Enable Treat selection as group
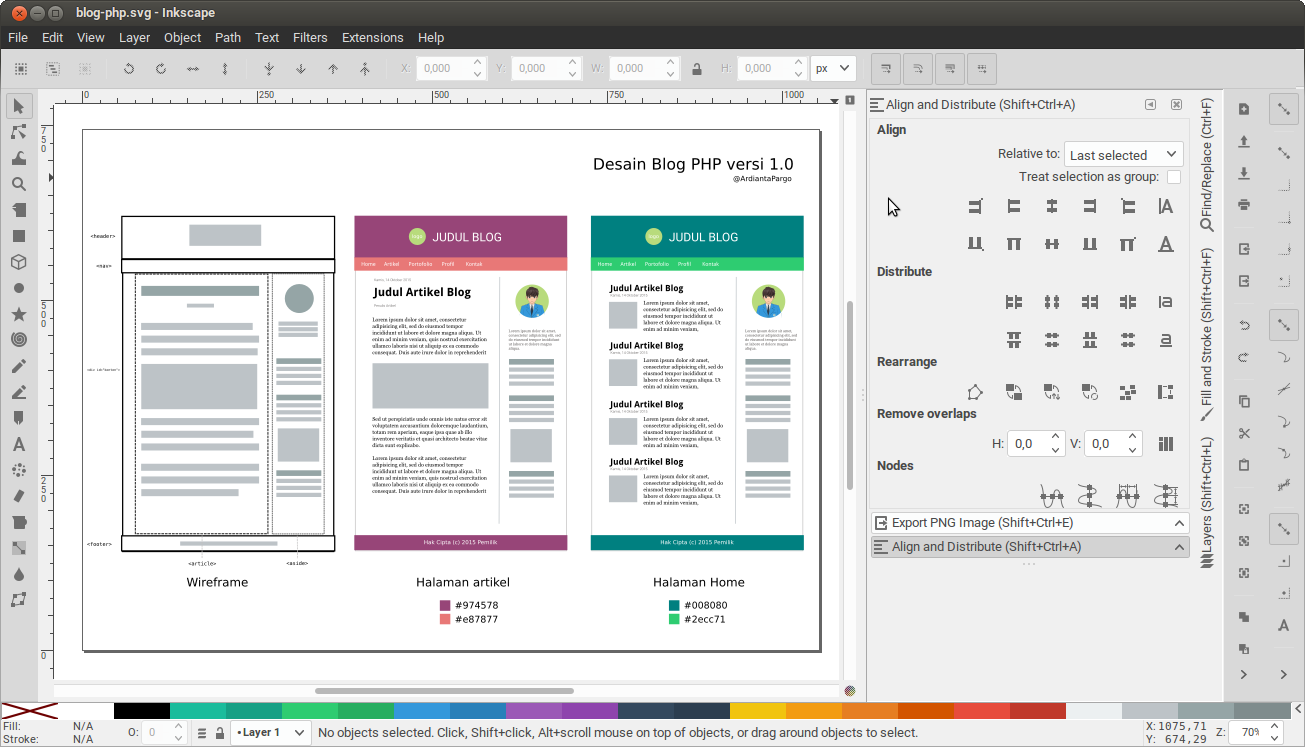 point(1173,176)
